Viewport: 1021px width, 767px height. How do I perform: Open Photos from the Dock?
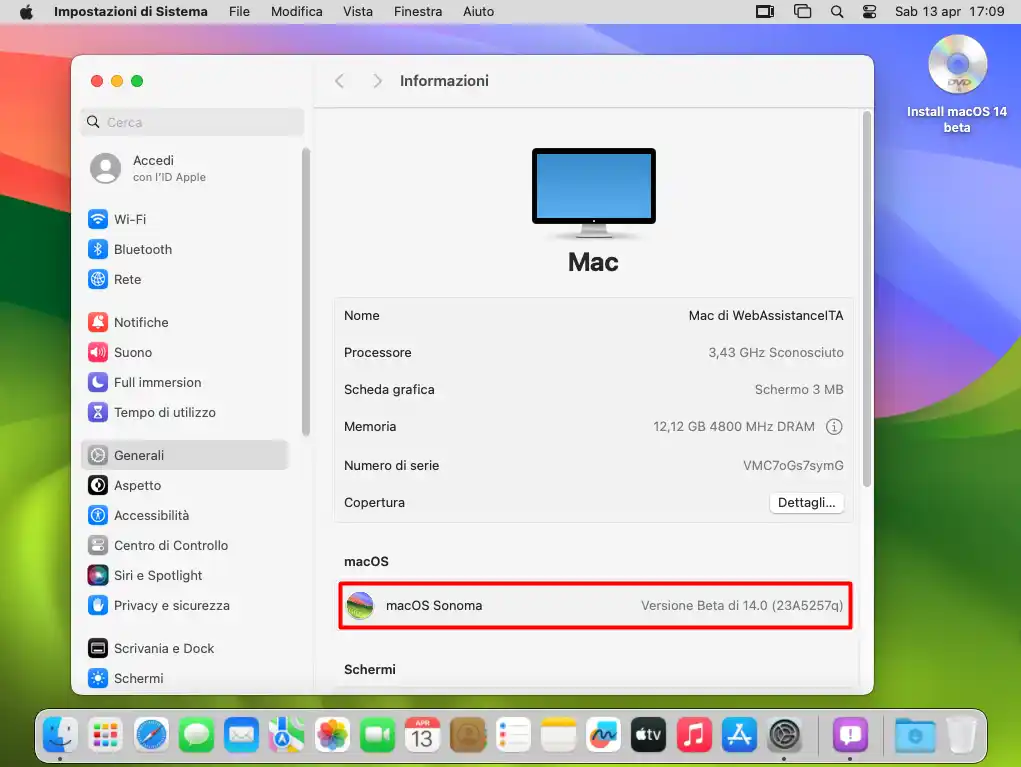332,735
